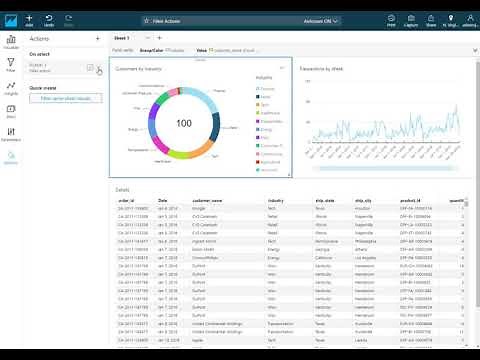Click the Energy blue legend swatch

[x=258, y=129]
